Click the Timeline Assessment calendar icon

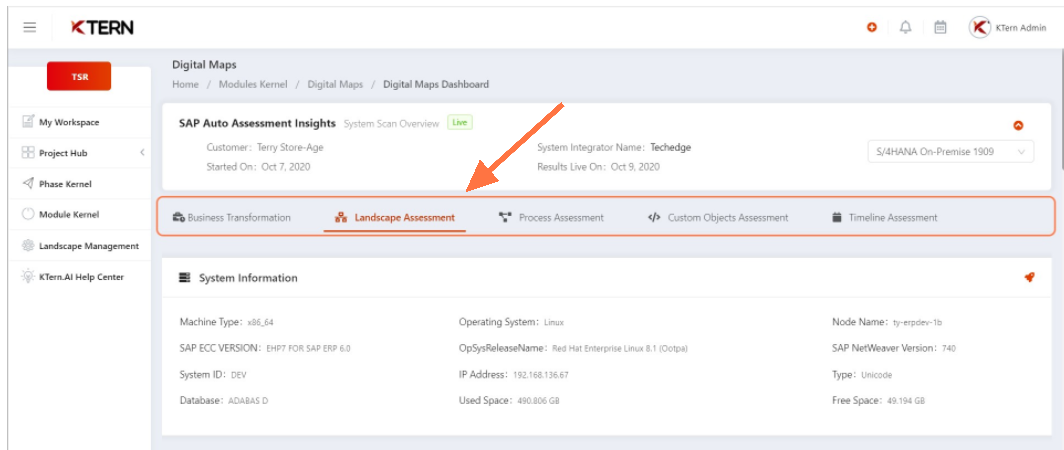point(837,218)
